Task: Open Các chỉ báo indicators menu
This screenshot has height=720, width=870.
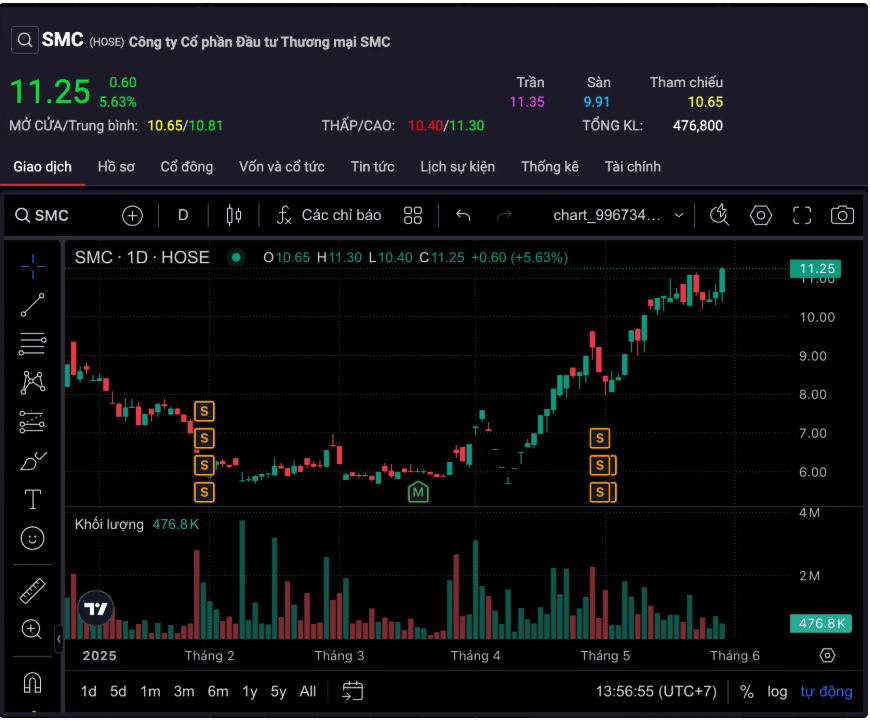Action: tap(328, 215)
